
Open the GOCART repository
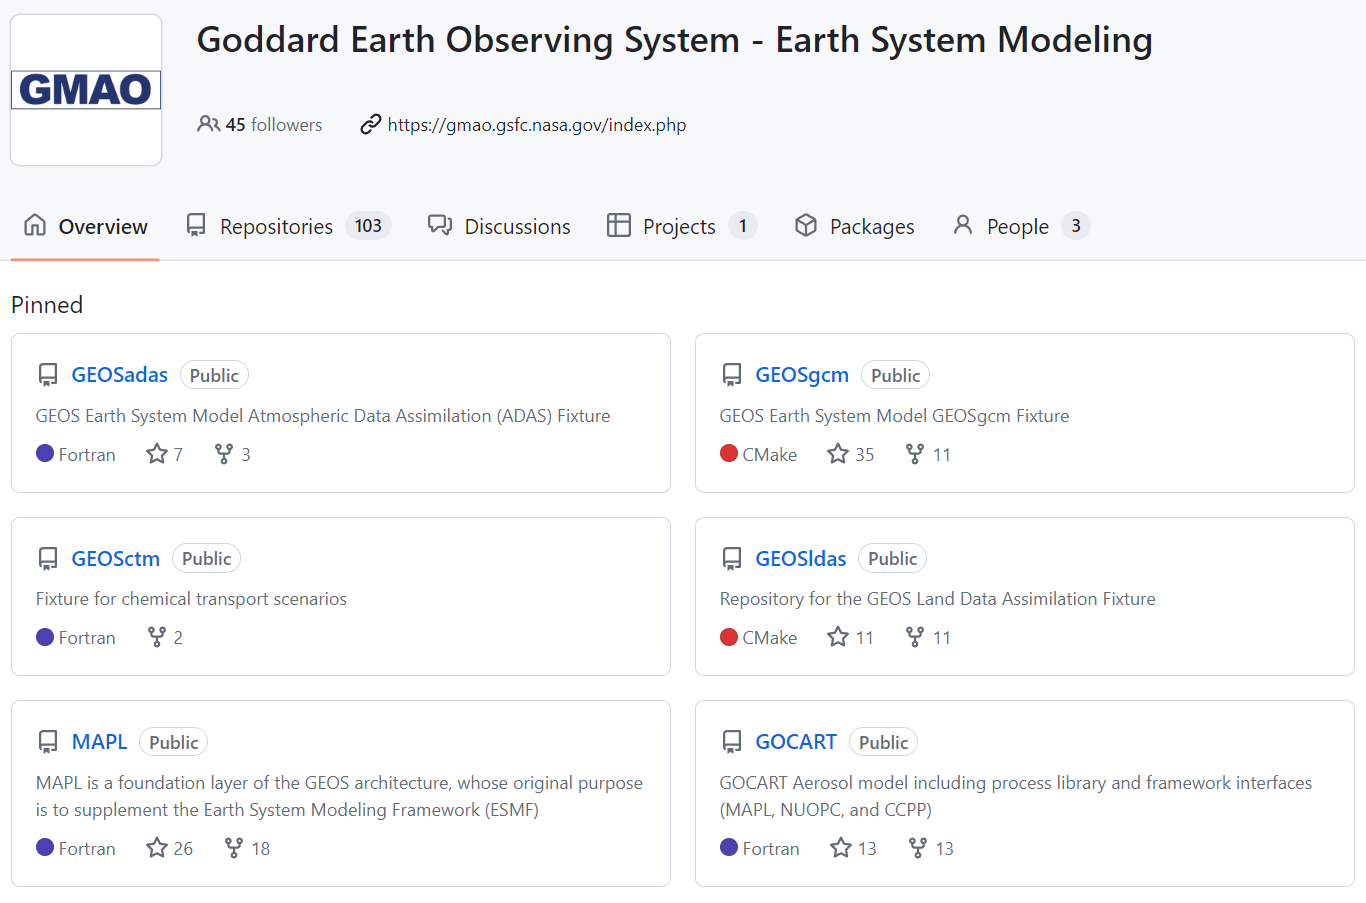[796, 742]
